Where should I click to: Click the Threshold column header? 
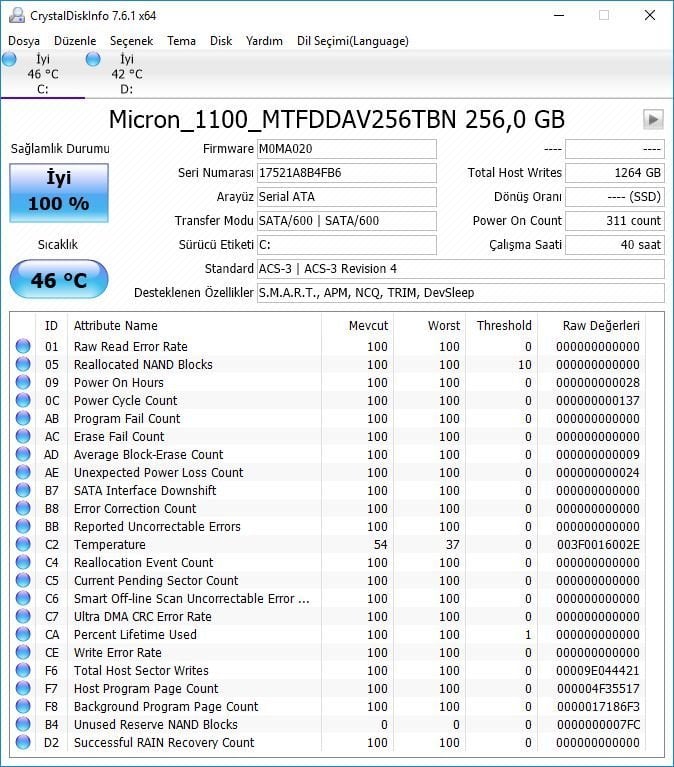pyautogui.click(x=501, y=326)
